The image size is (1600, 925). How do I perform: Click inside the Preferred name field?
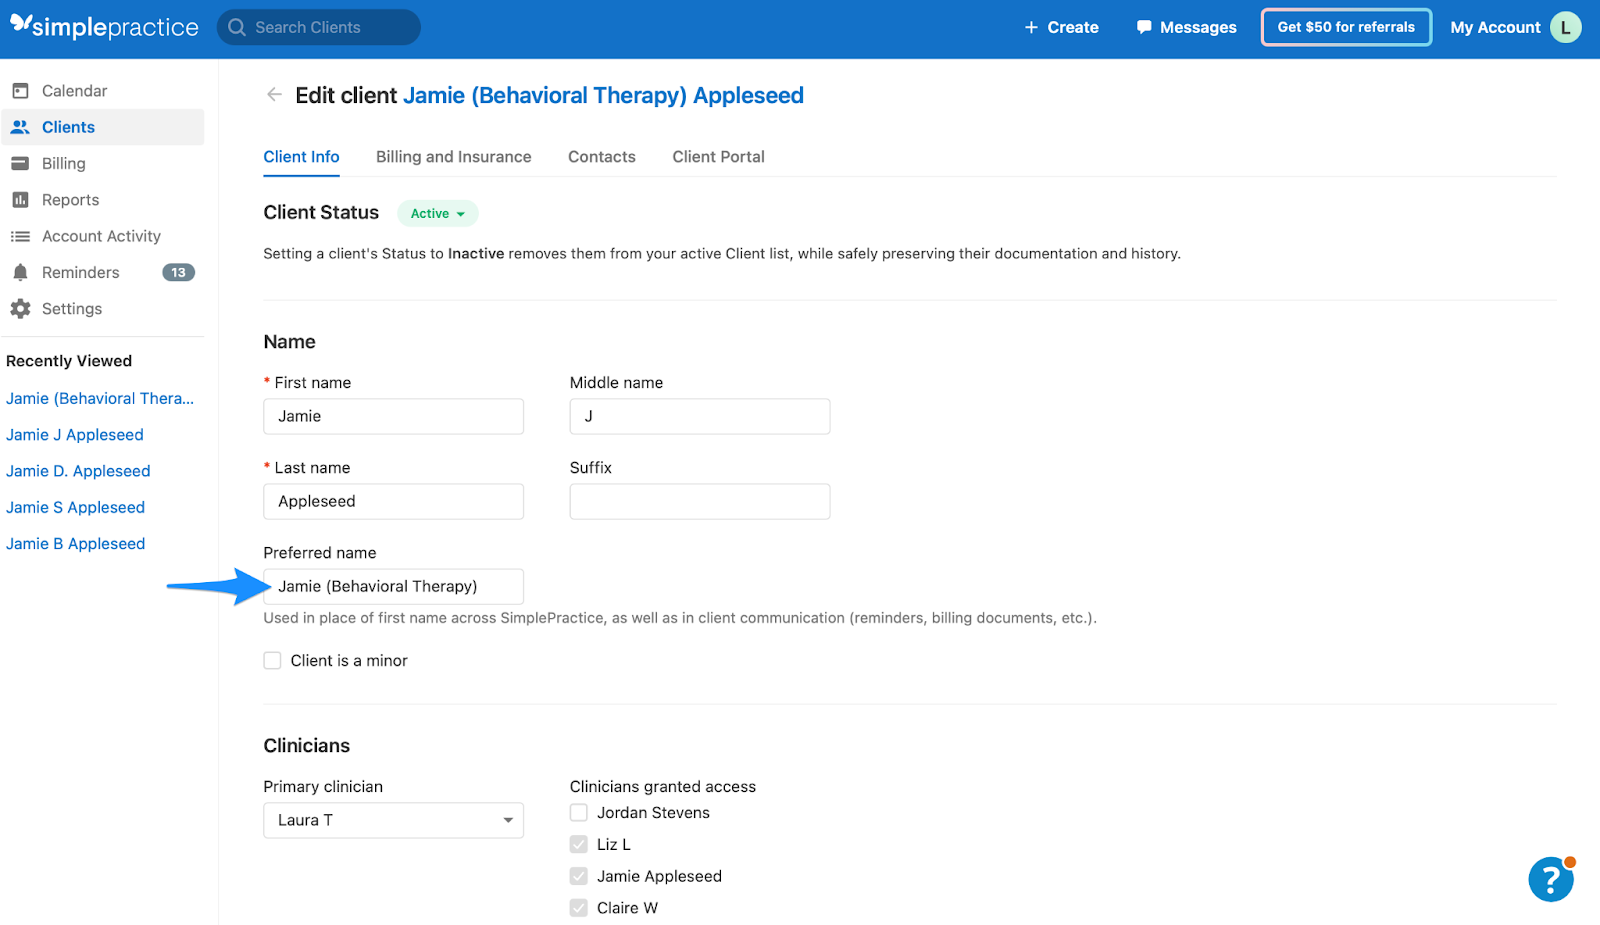[393, 586]
